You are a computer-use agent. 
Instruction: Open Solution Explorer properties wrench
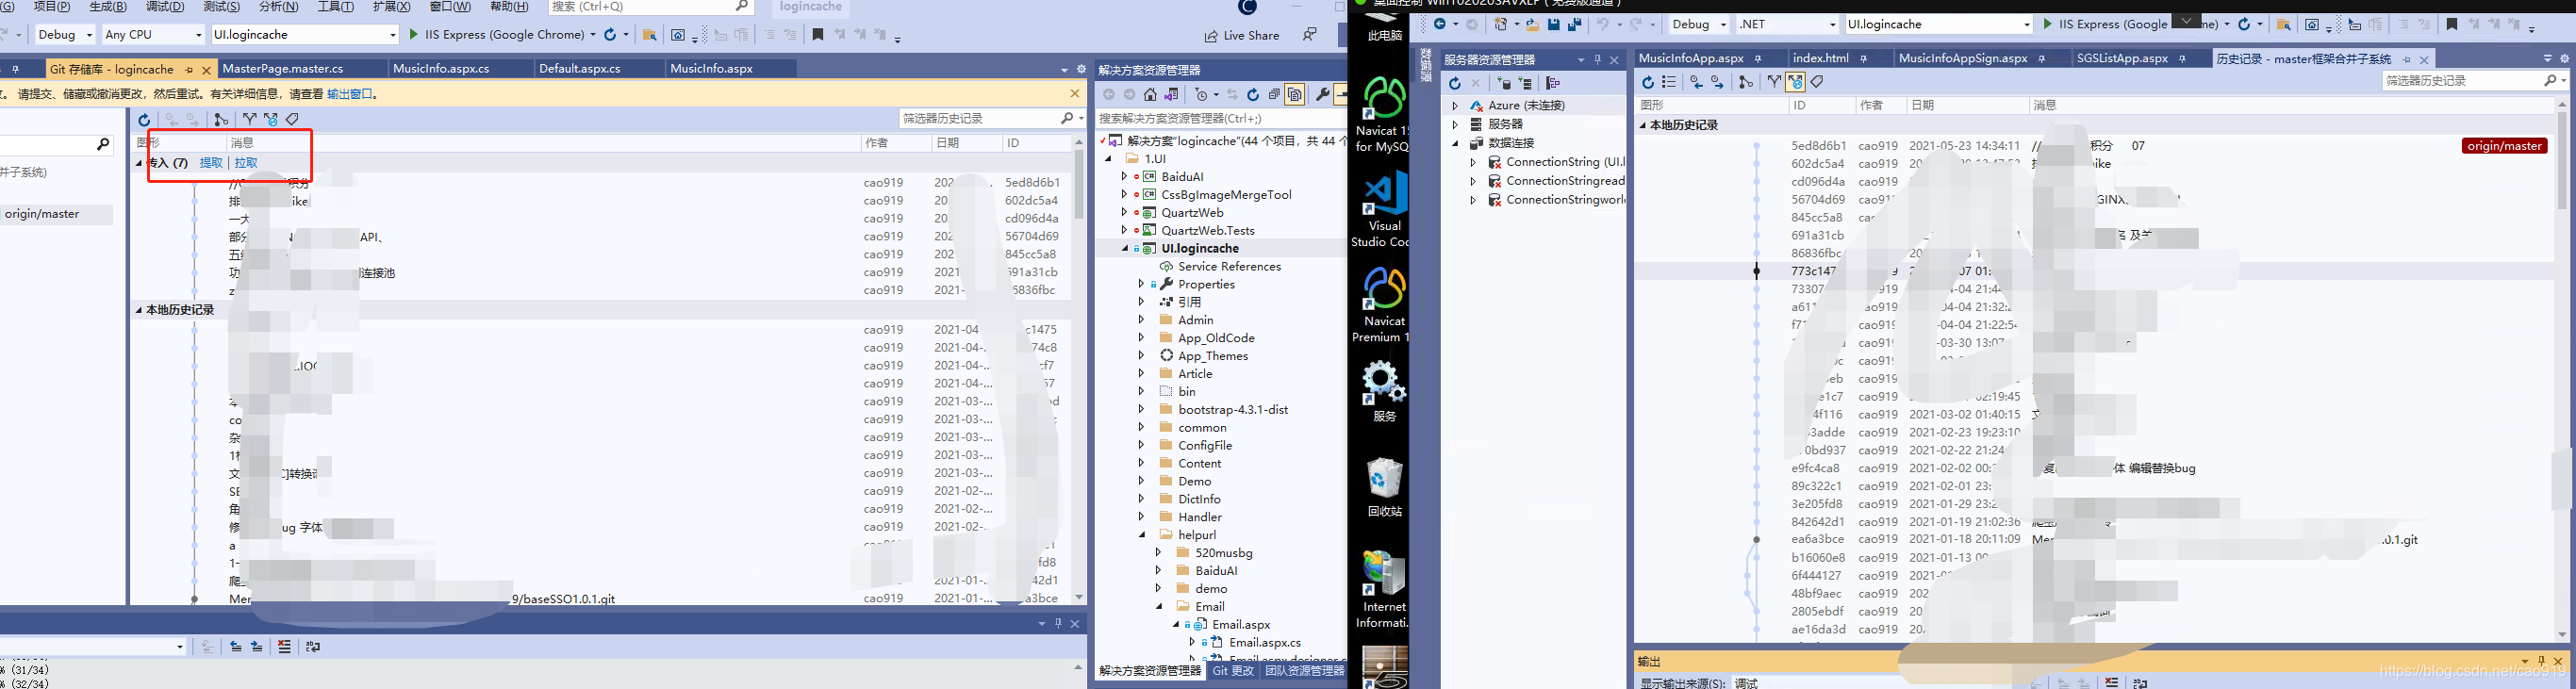pos(1322,94)
